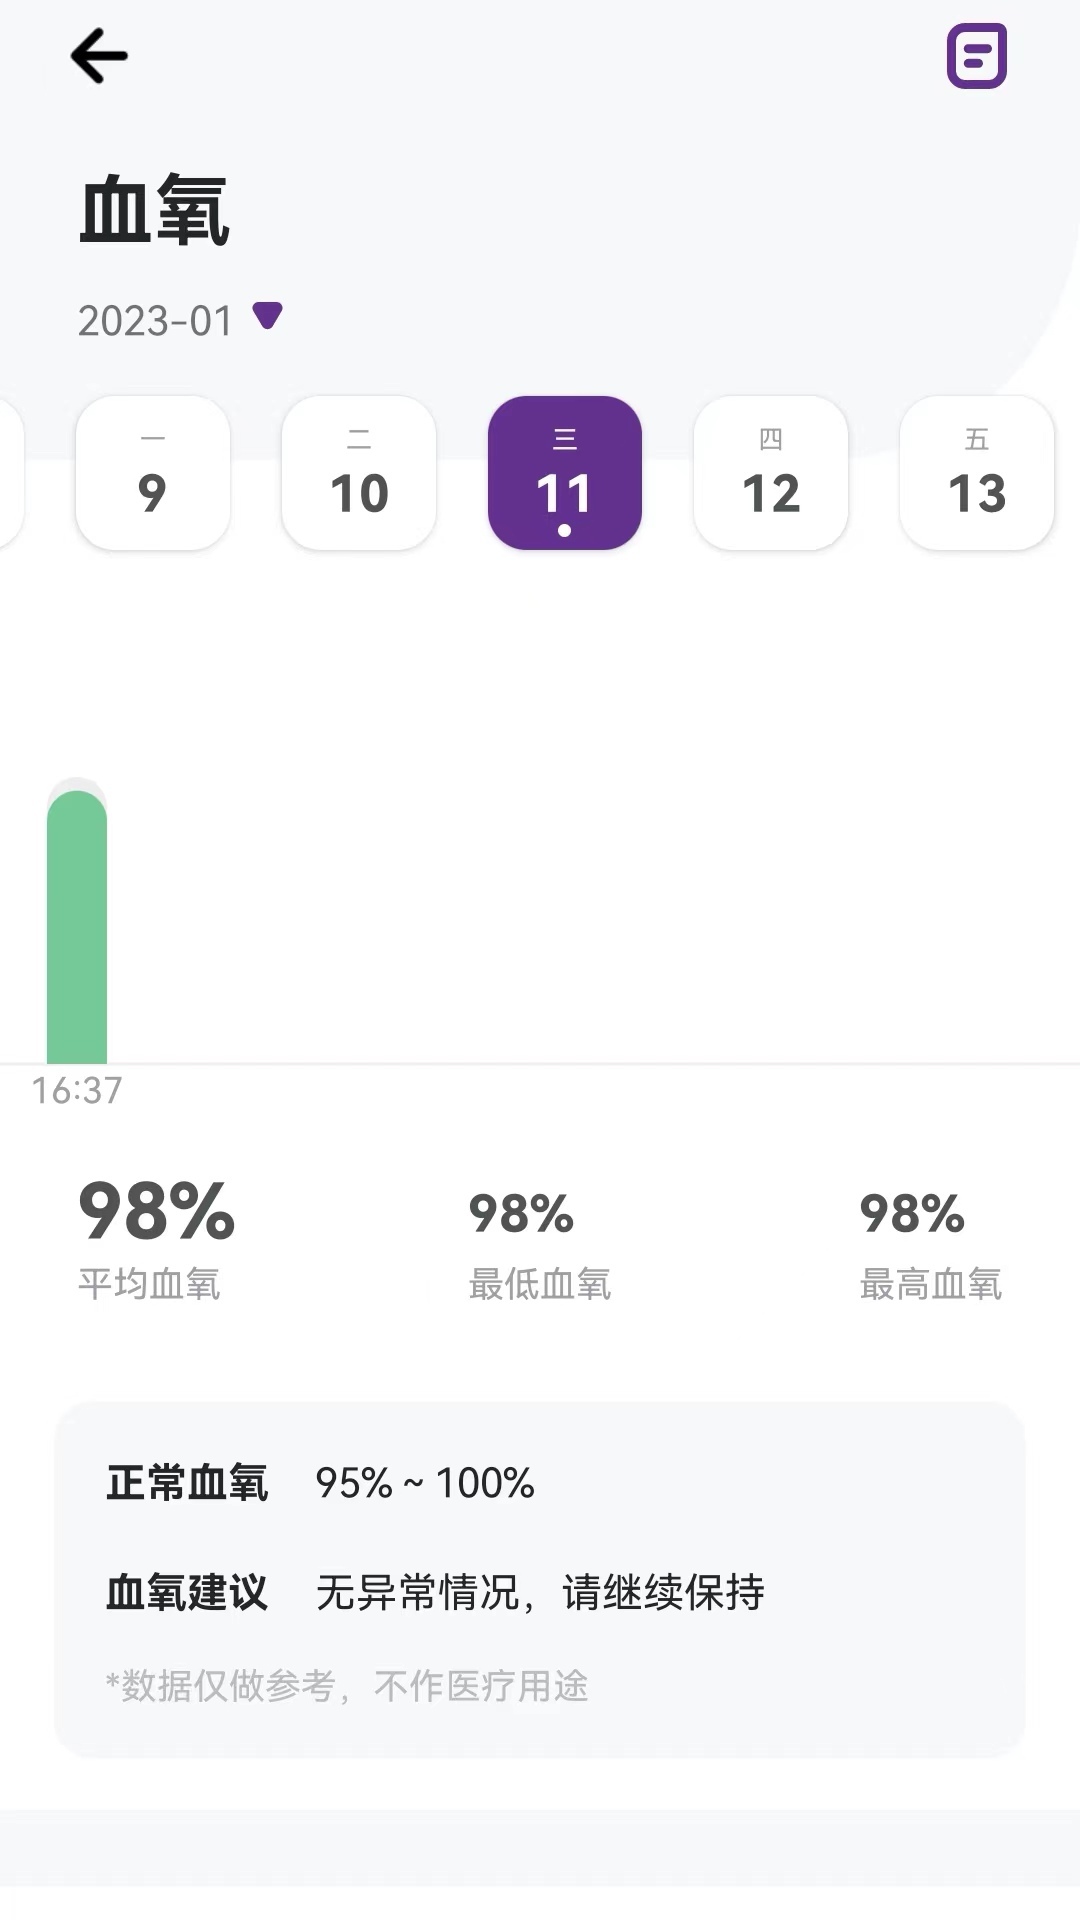Select date card 12 for Thursday
The image size is (1080, 1920).
[770, 472]
